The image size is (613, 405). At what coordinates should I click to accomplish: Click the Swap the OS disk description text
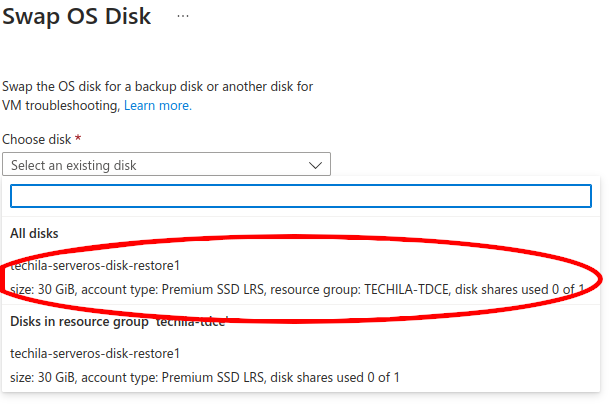[158, 87]
